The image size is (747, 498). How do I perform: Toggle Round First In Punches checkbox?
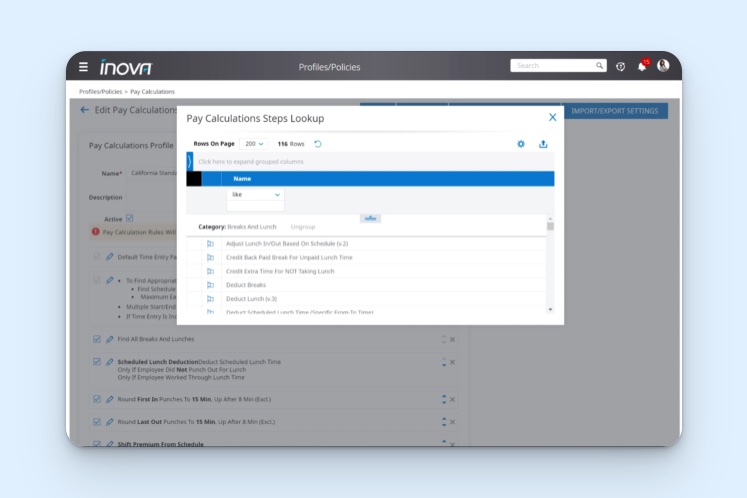(x=97, y=399)
